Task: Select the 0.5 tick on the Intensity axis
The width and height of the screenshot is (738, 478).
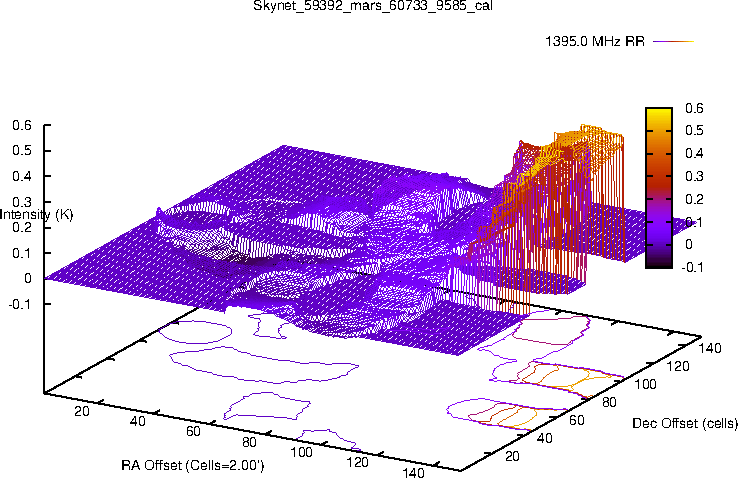Action: (x=22, y=151)
